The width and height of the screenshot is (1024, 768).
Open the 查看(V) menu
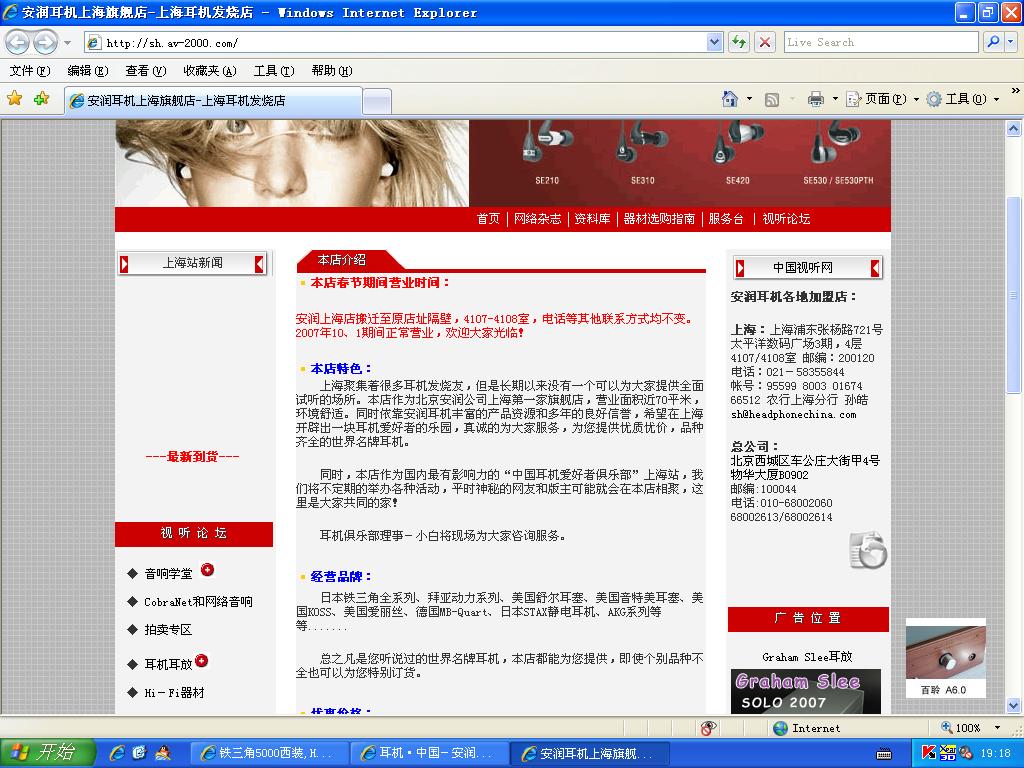(x=146, y=71)
